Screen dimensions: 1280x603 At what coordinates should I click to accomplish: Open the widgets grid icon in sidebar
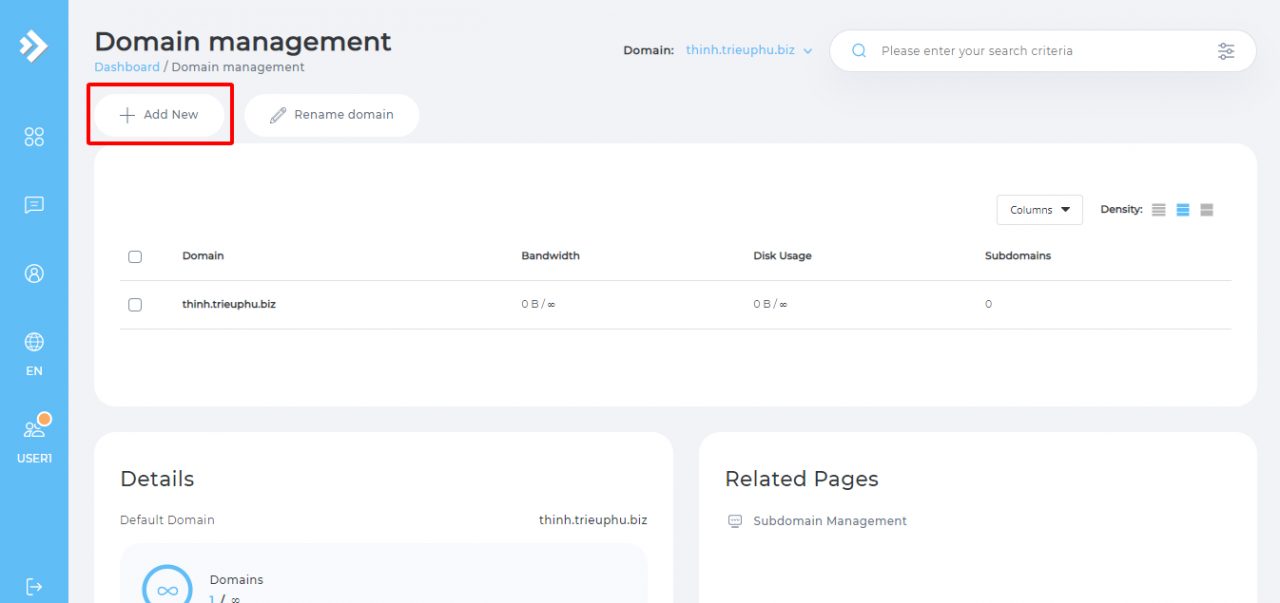(34, 137)
